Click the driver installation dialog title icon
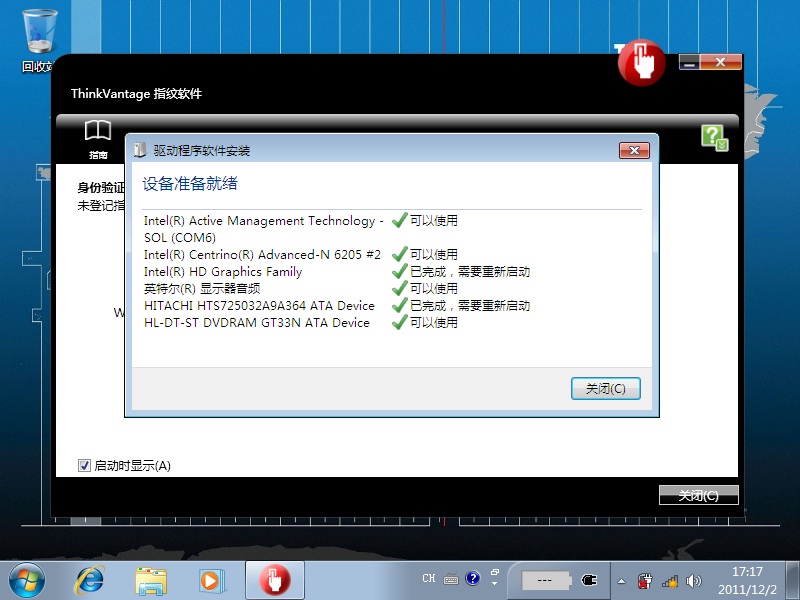 (140, 150)
